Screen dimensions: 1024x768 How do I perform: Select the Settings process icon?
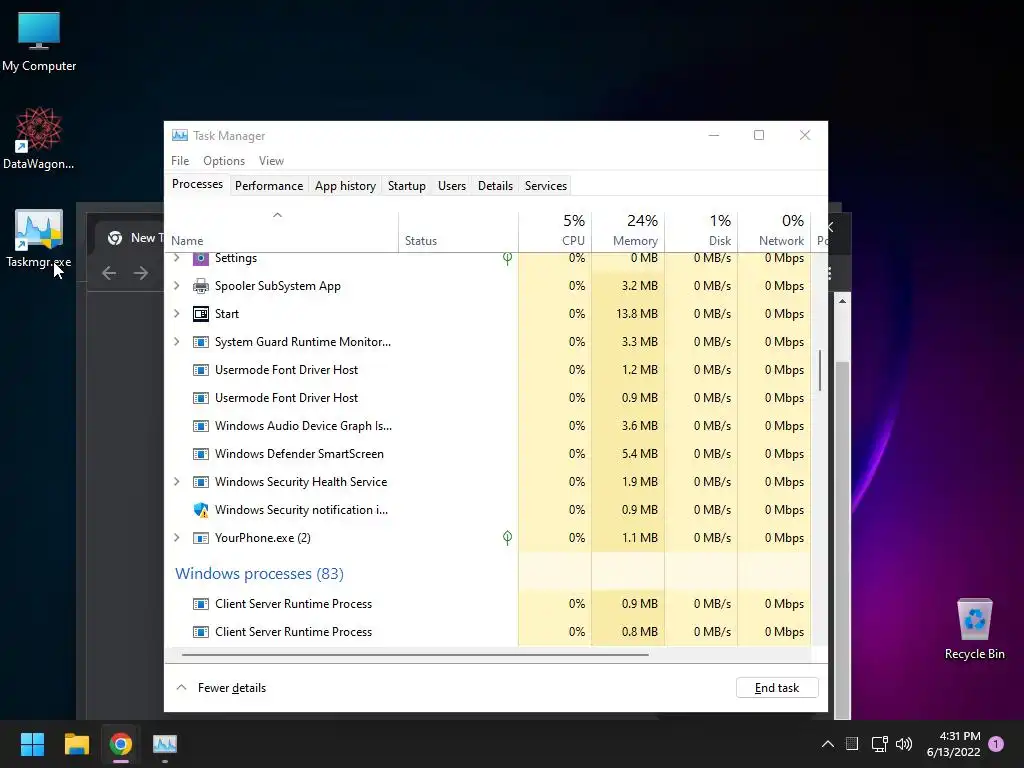200,258
